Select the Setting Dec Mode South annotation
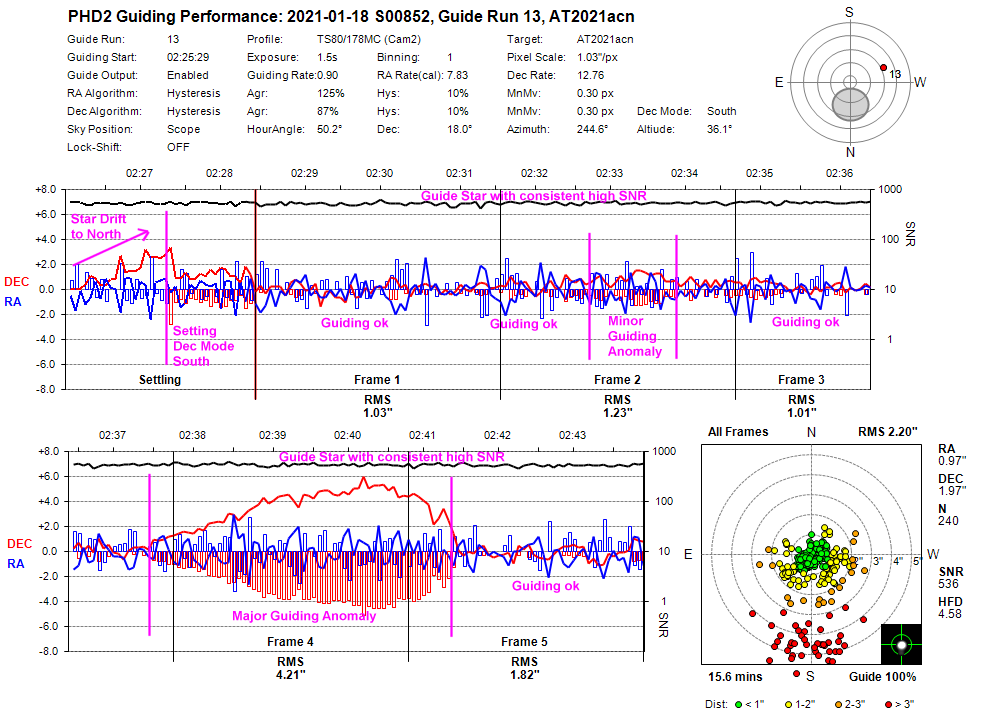1000x728 pixels. [203, 346]
